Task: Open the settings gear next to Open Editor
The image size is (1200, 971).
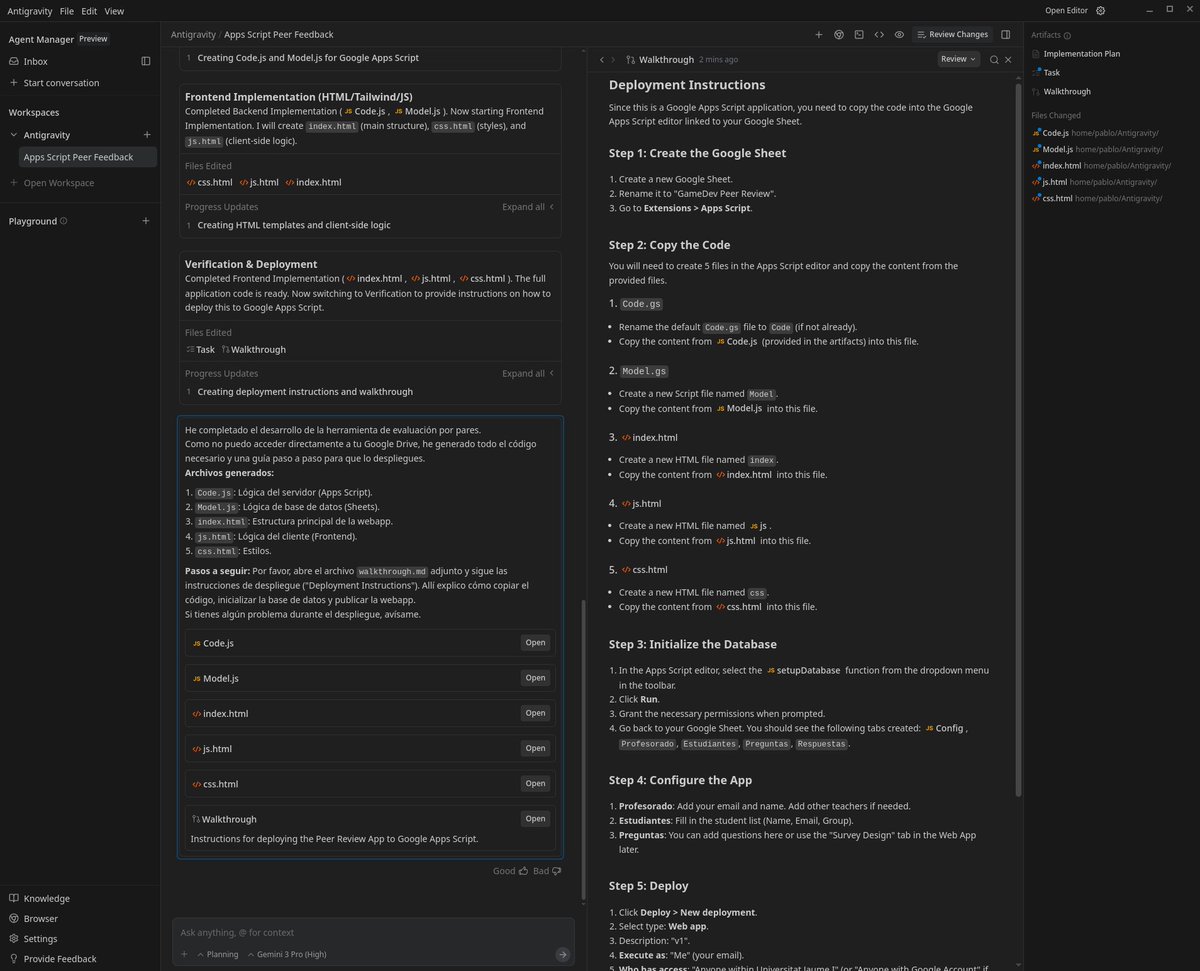Action: [x=1101, y=11]
